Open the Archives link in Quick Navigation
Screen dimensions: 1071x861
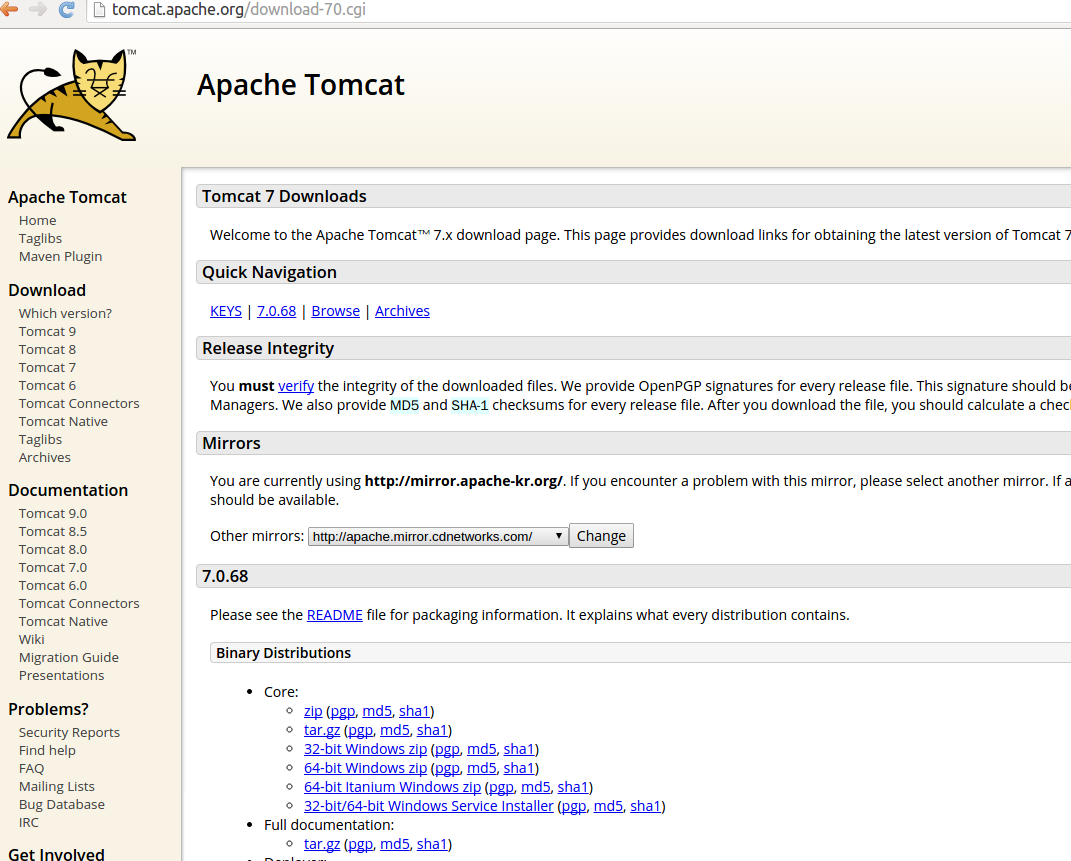(402, 311)
